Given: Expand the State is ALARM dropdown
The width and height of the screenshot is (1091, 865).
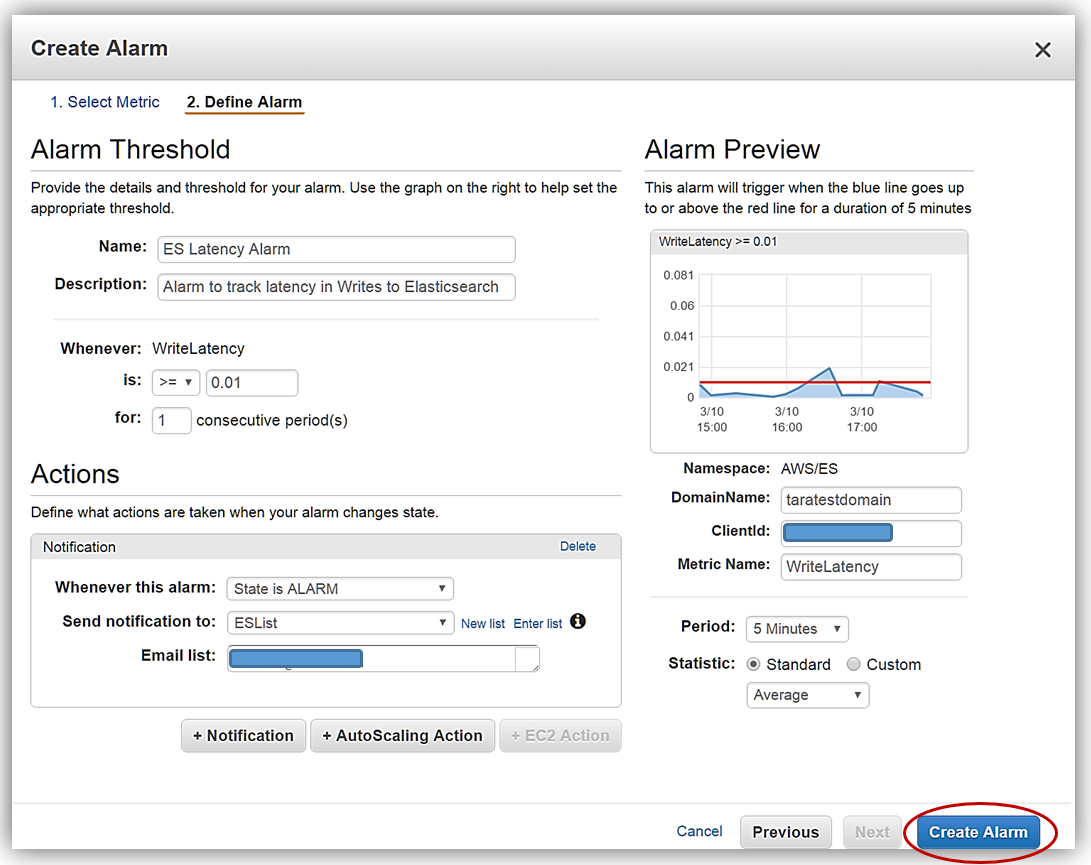Looking at the screenshot, I should pos(340,589).
